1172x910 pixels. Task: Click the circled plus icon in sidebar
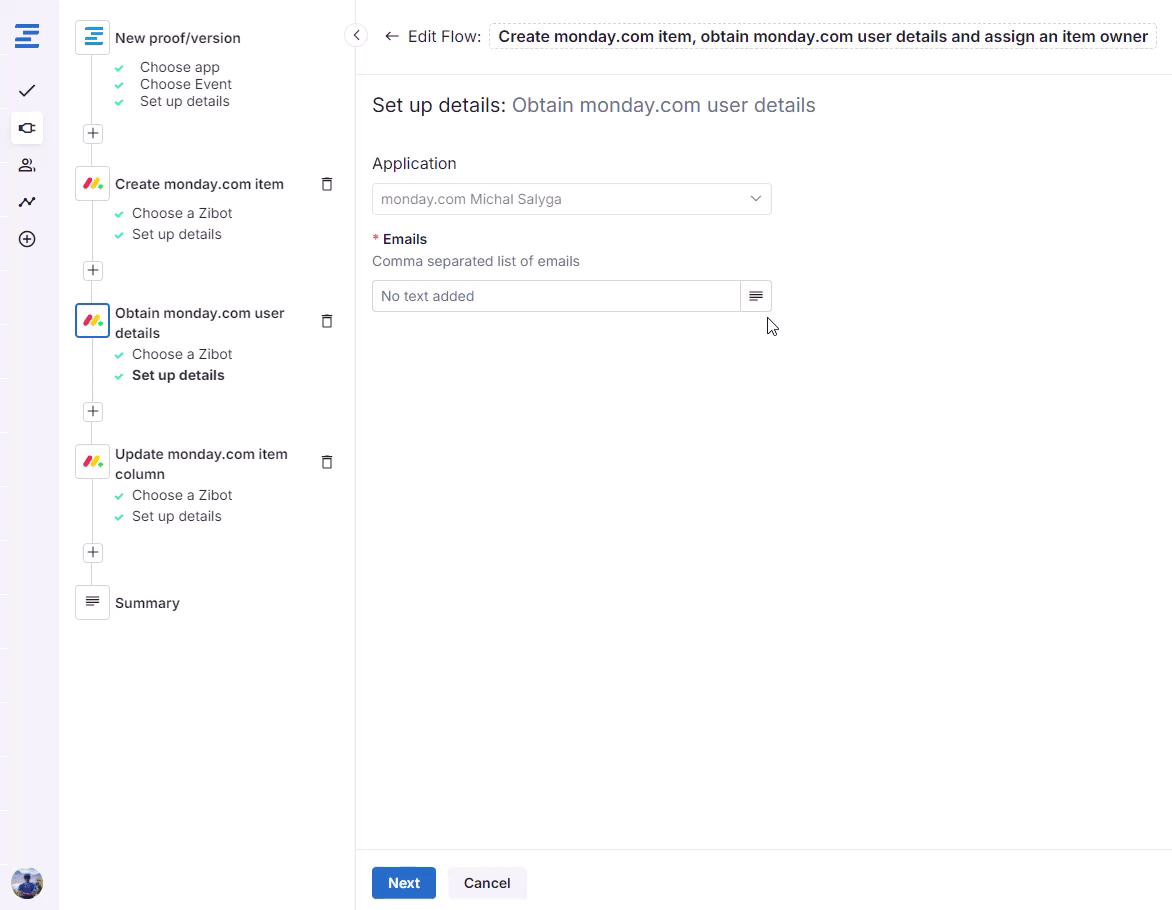pos(27,239)
